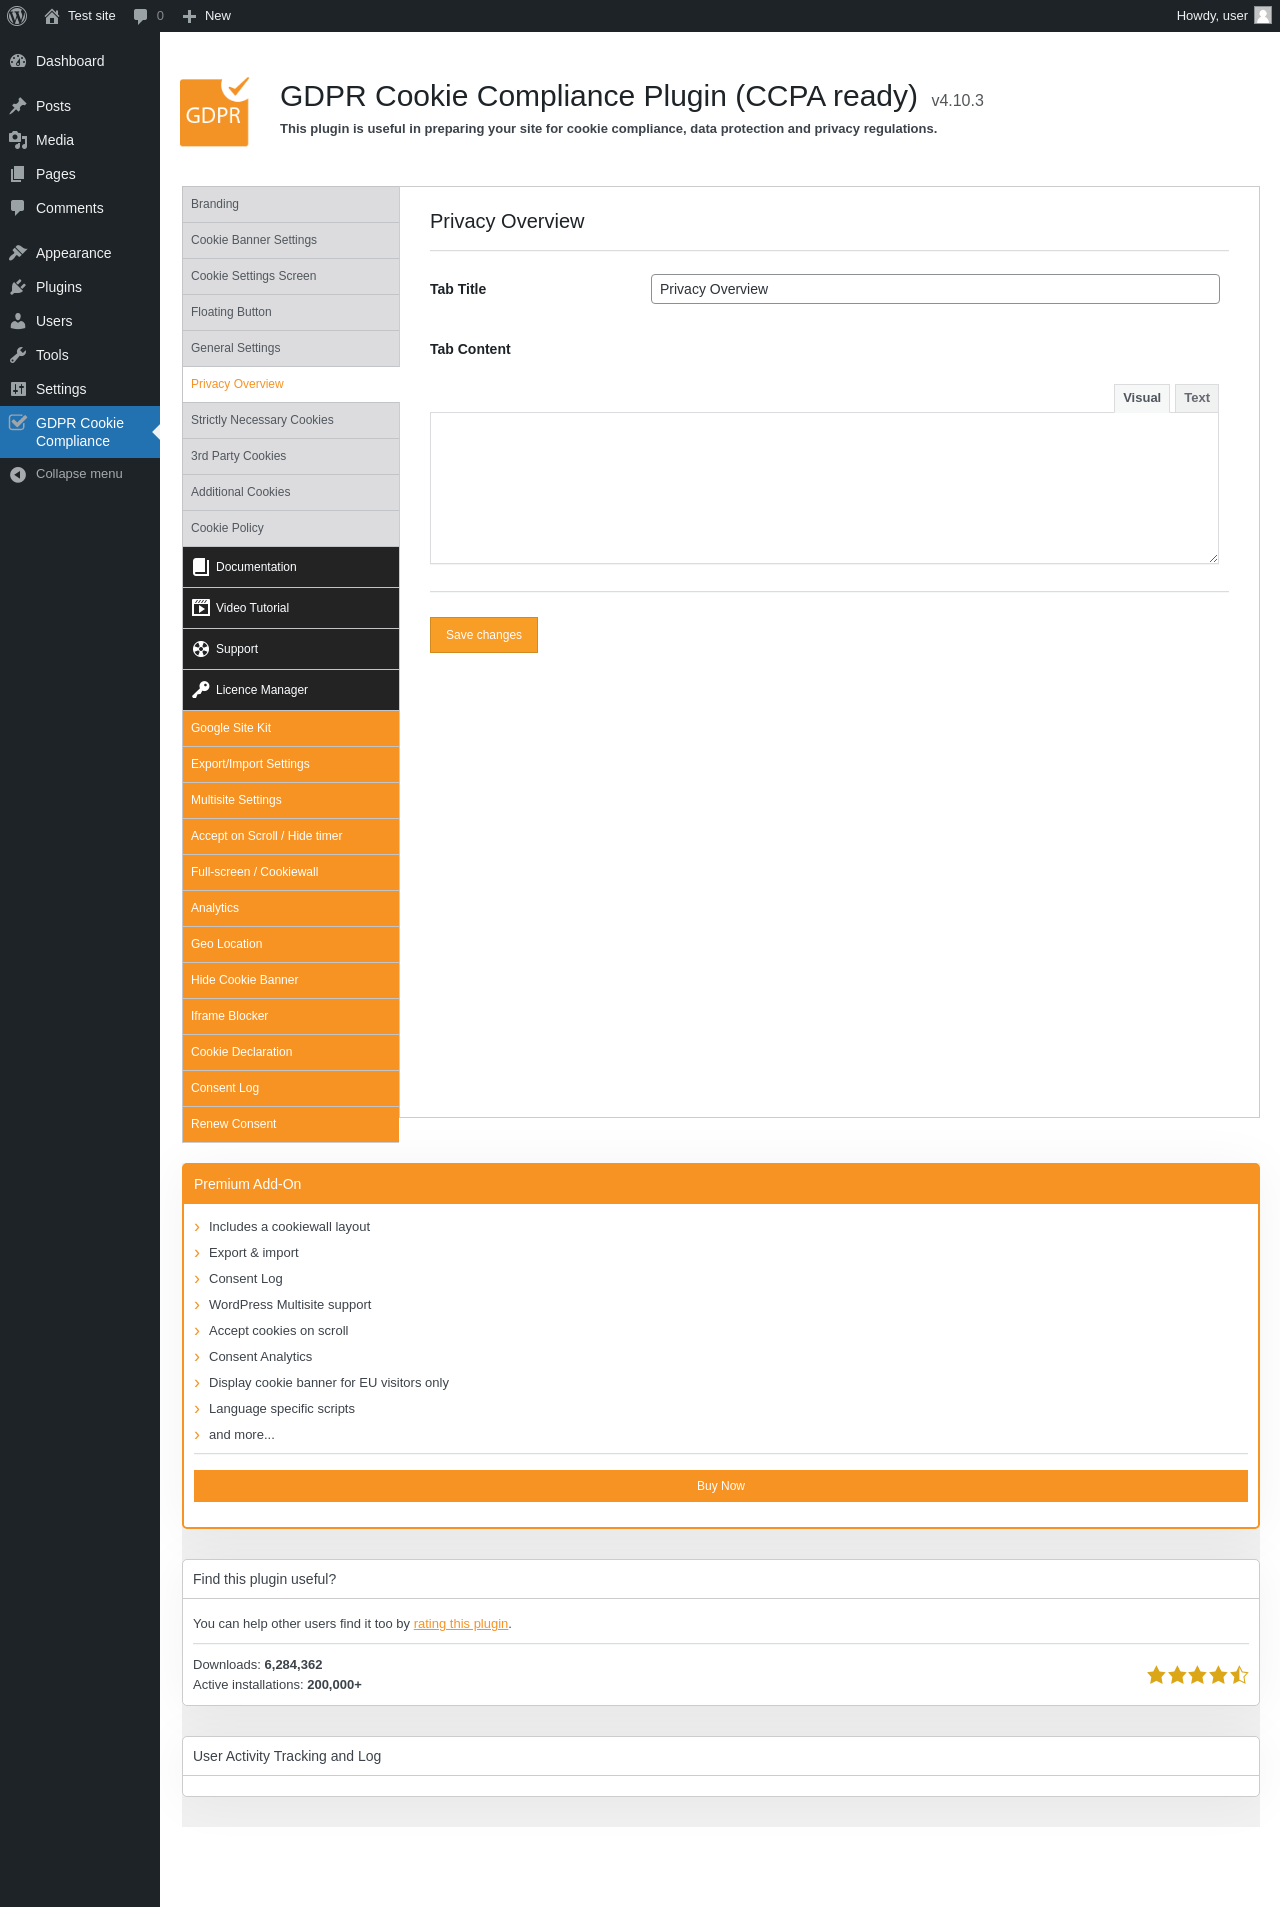Click the 'Includes a cookiewall layout' list item
Image resolution: width=1280 pixels, height=1907 pixels.
289,1227
